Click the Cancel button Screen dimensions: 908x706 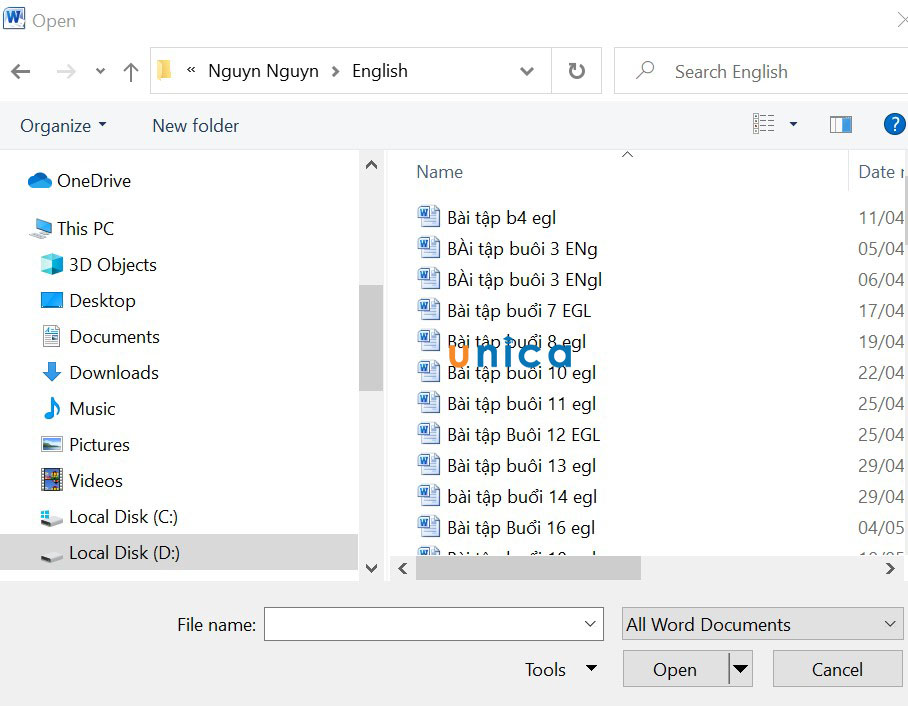(837, 669)
